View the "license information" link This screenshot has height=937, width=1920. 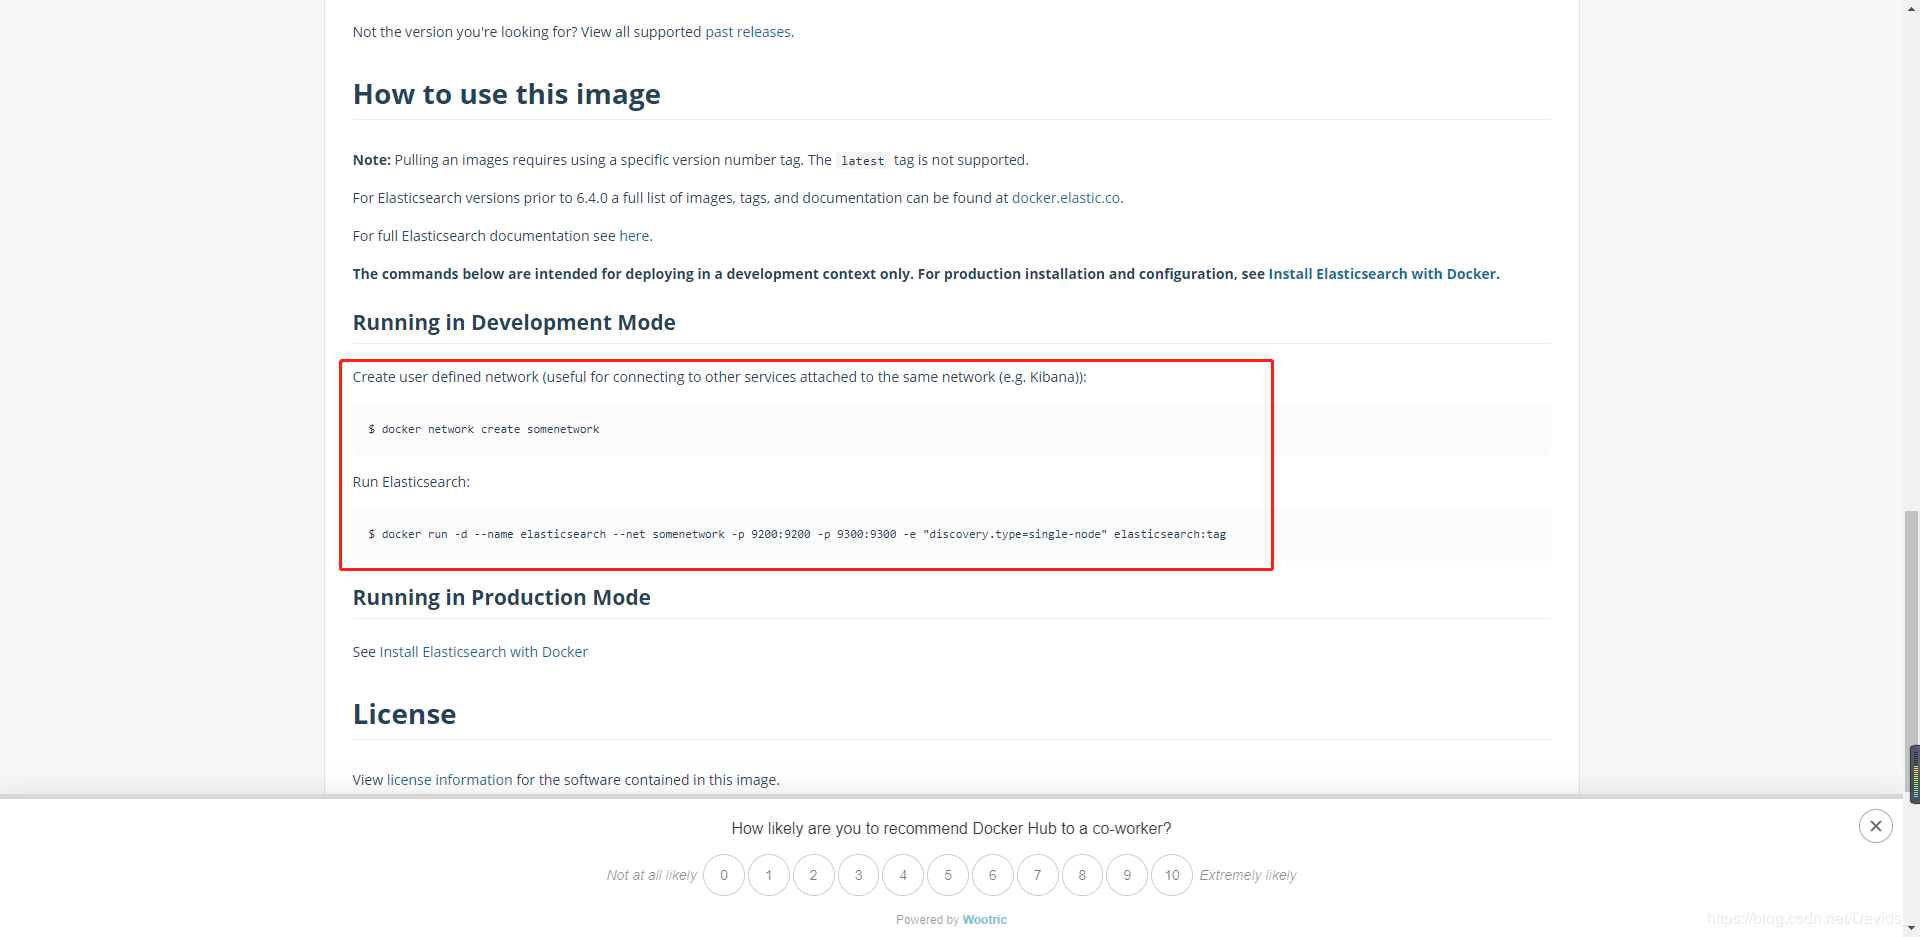coord(448,780)
